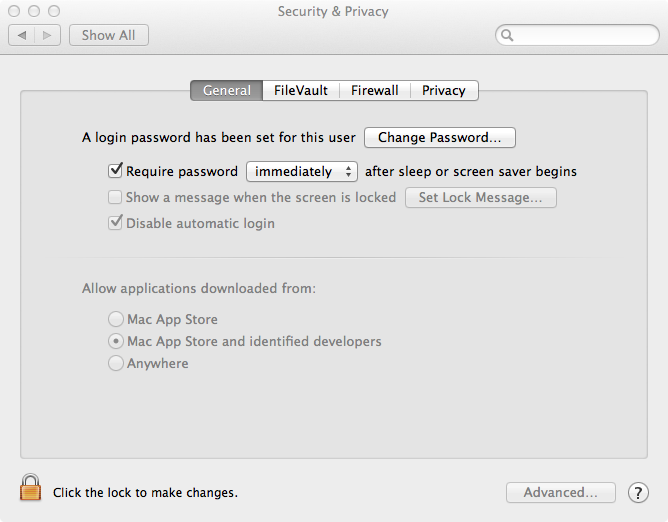Open the help question mark button
Image resolution: width=668 pixels, height=522 pixels.
point(638,493)
